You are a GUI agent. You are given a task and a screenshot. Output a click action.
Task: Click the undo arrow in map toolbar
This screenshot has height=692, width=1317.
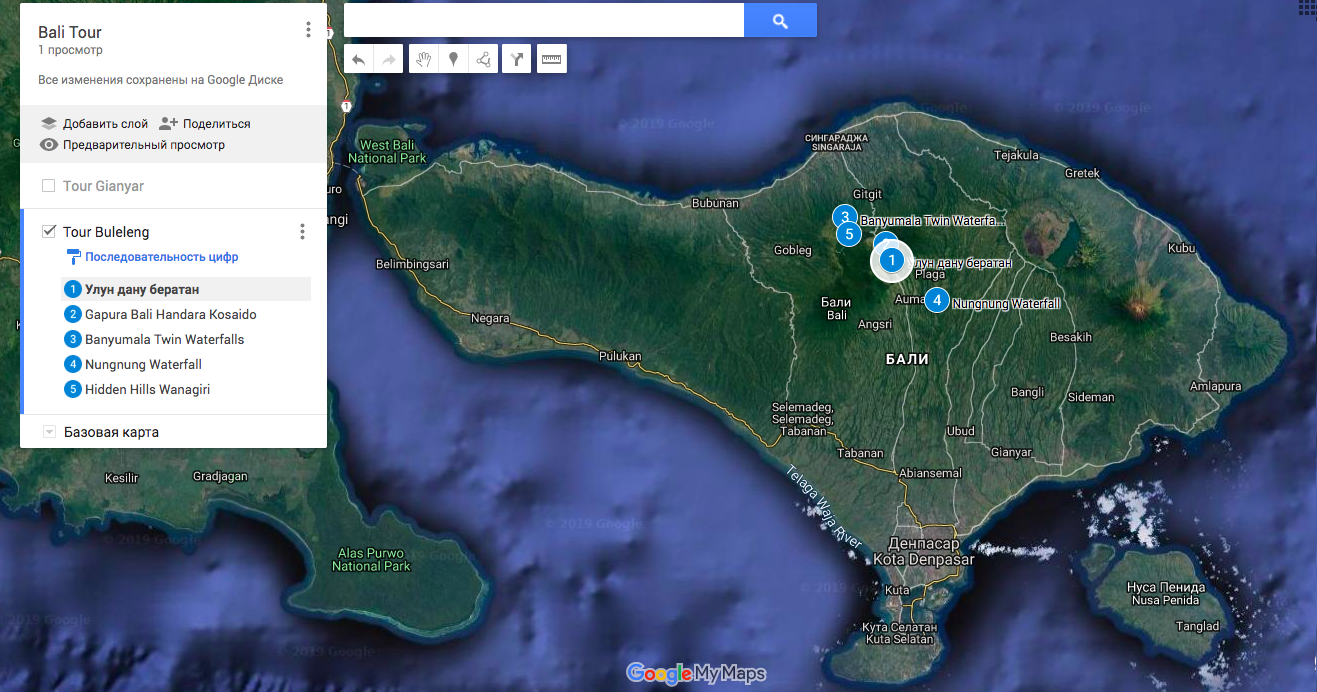(x=358, y=60)
